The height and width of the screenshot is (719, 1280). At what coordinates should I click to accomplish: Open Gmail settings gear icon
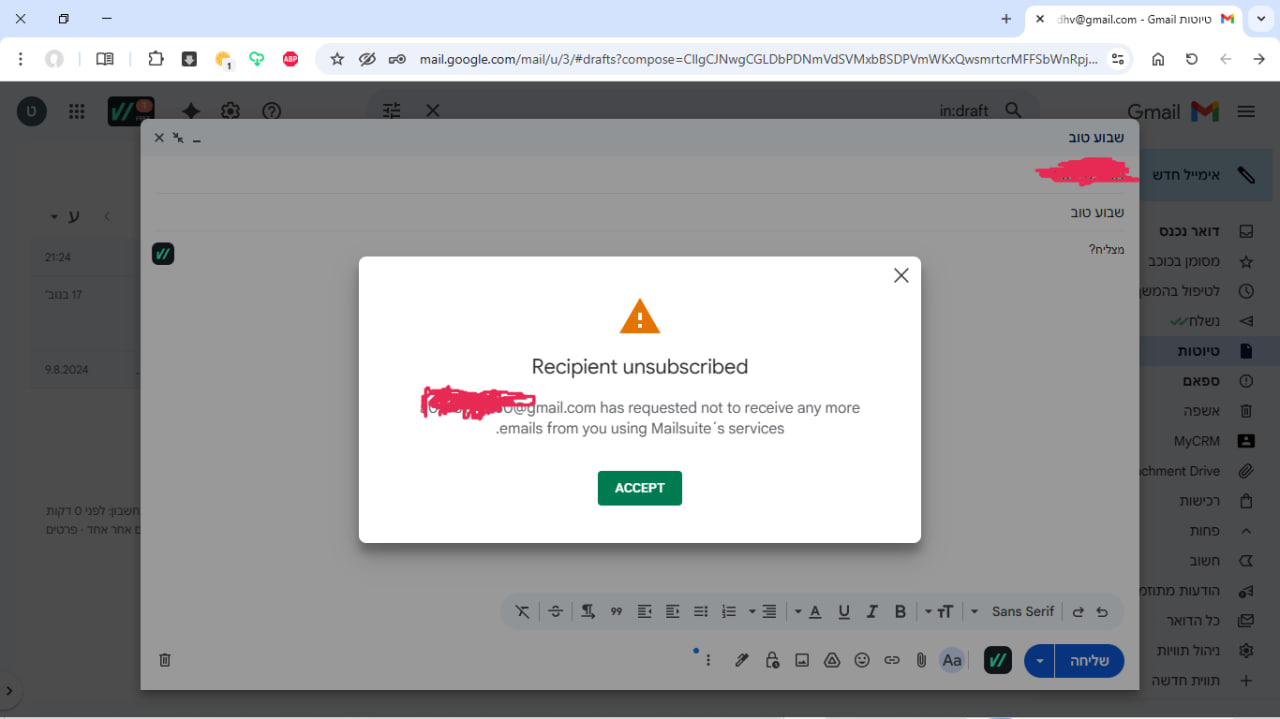(x=231, y=111)
